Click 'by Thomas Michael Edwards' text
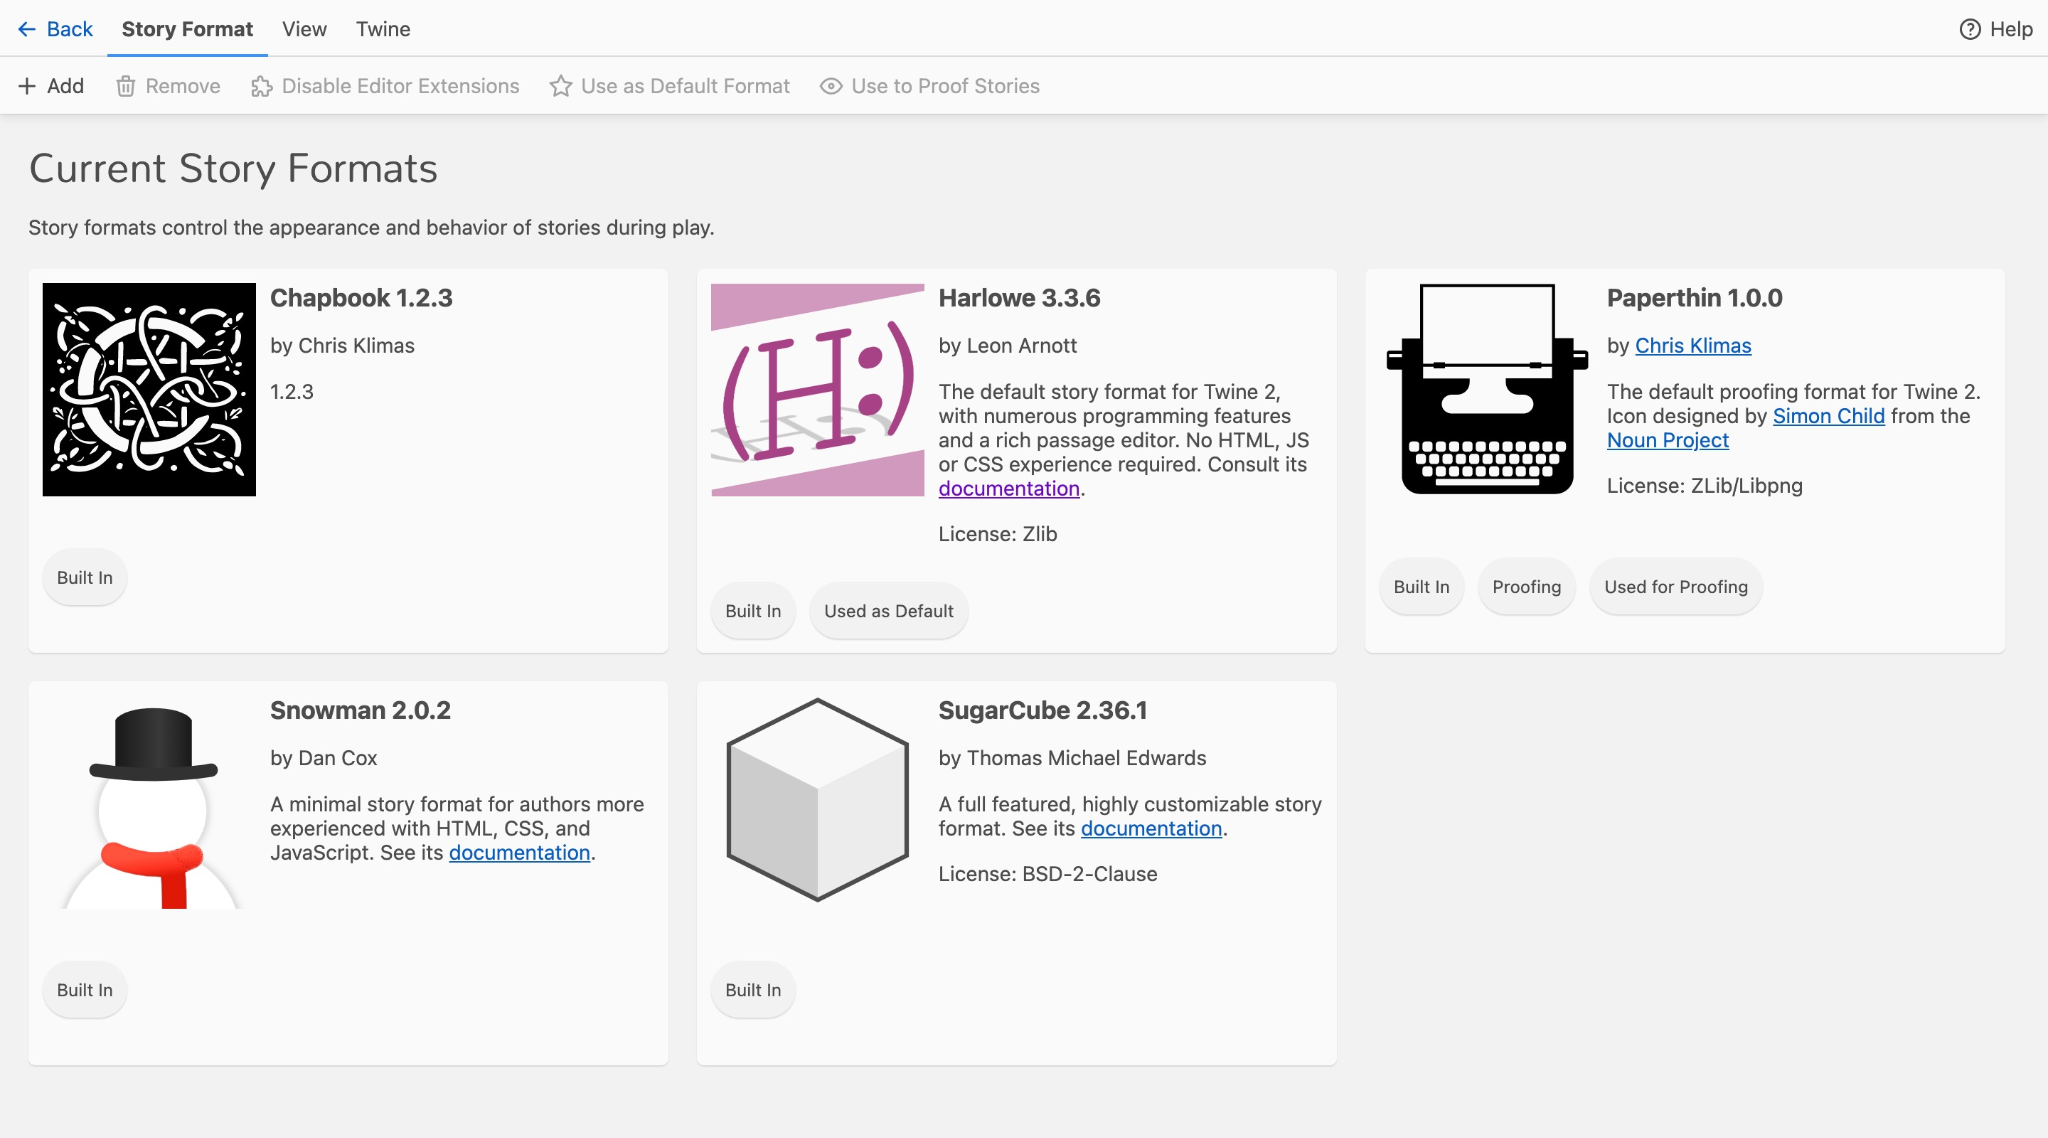This screenshot has height=1138, width=2048. tap(1072, 758)
